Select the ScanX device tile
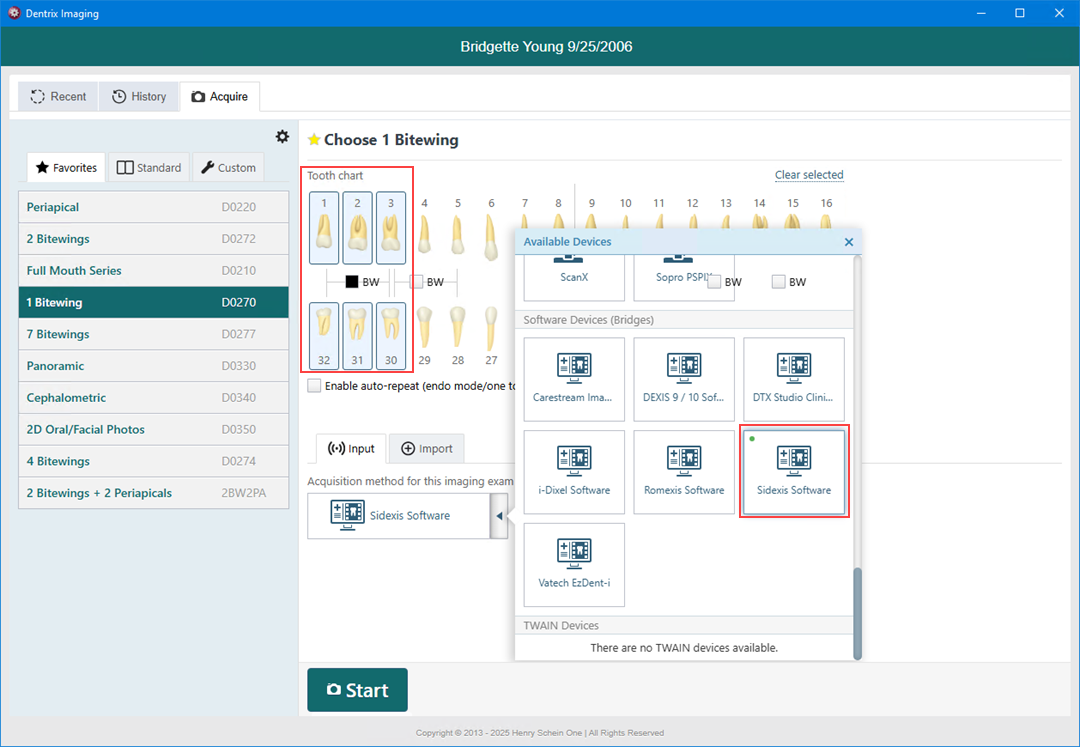 tap(574, 275)
